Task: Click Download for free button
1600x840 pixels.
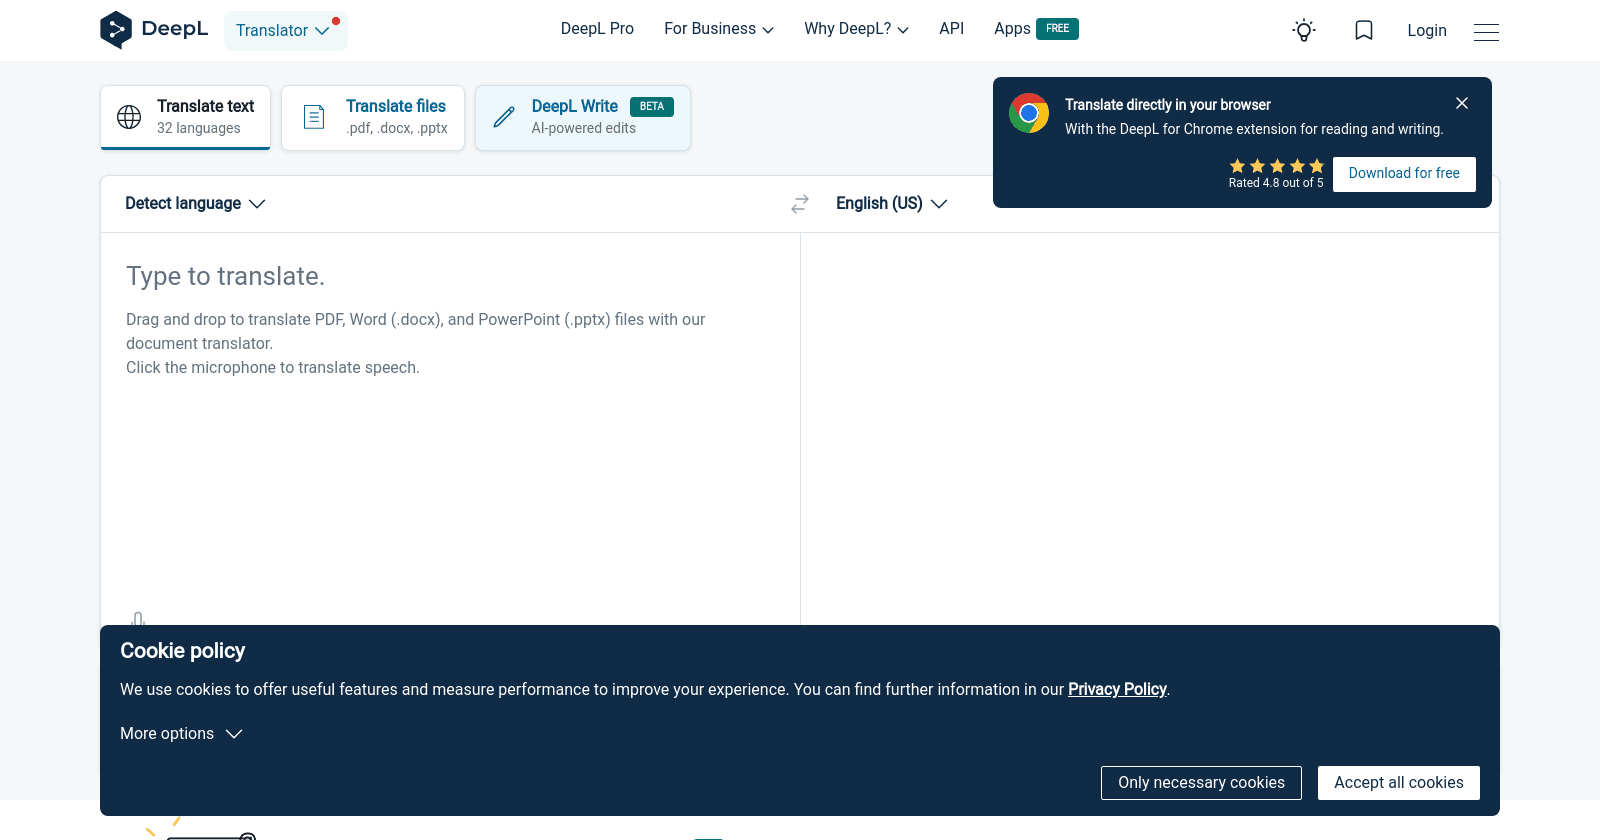Action: pyautogui.click(x=1404, y=174)
